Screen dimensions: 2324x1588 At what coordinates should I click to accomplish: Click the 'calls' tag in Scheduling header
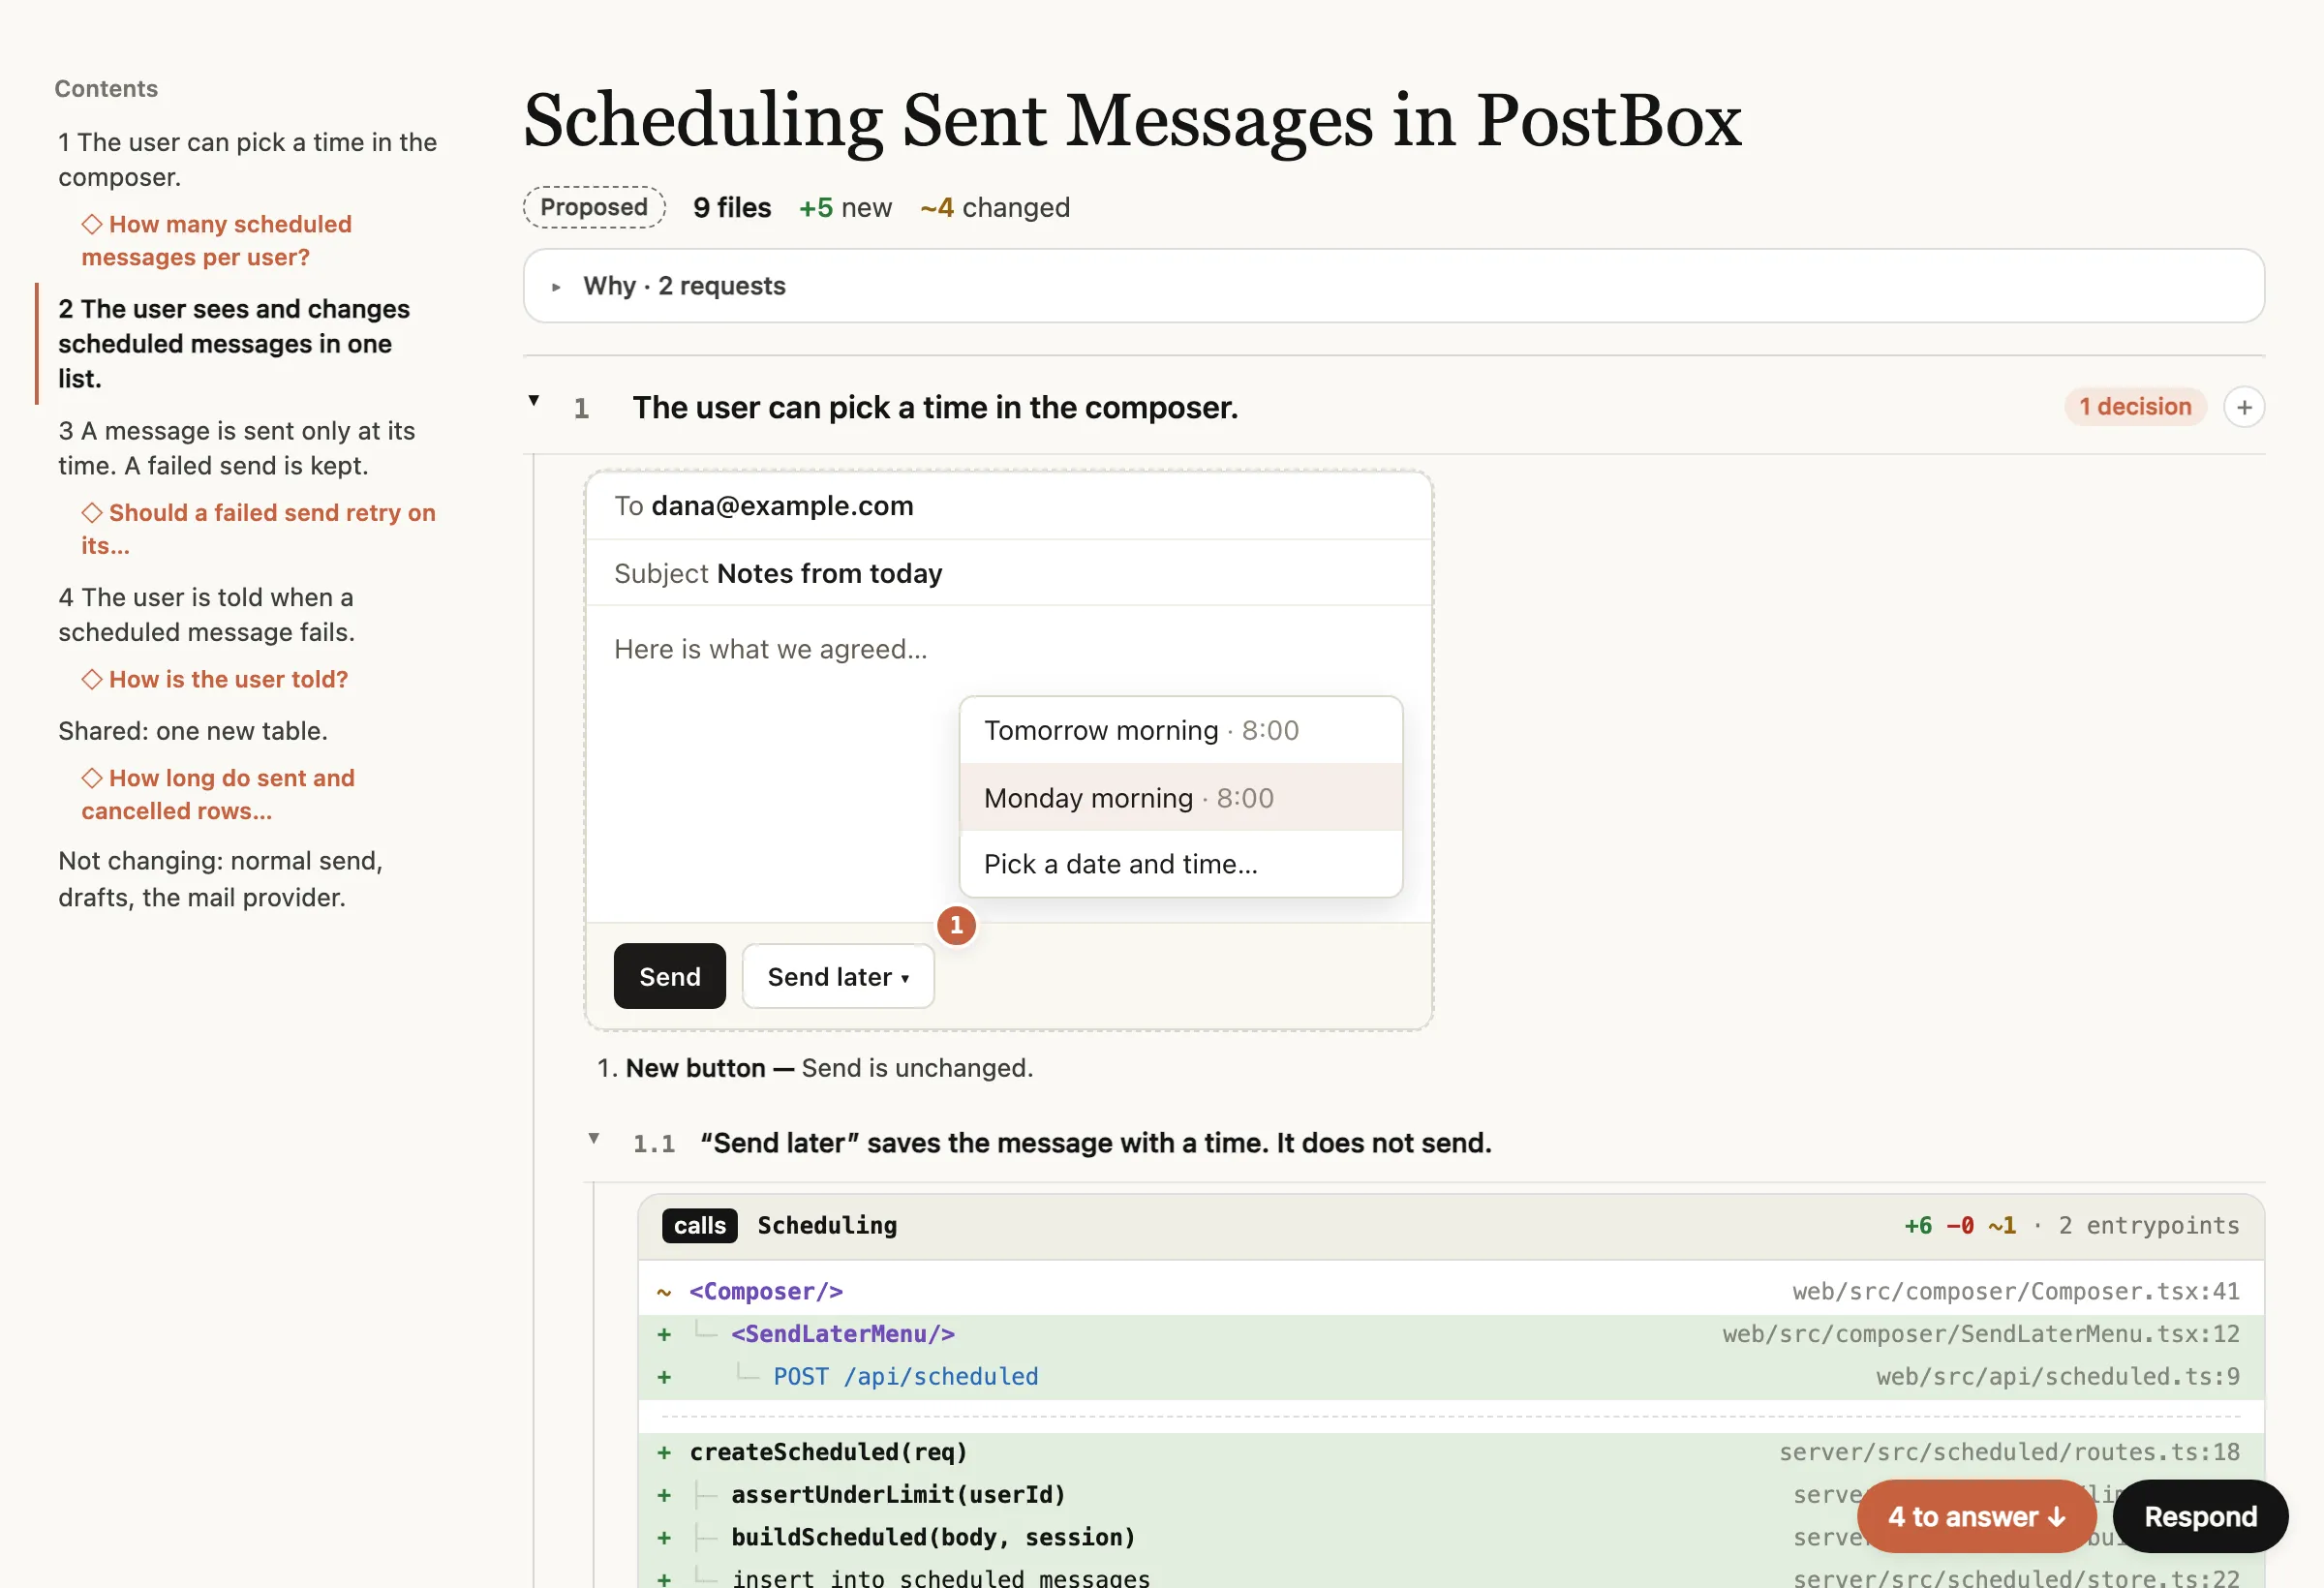700,1226
